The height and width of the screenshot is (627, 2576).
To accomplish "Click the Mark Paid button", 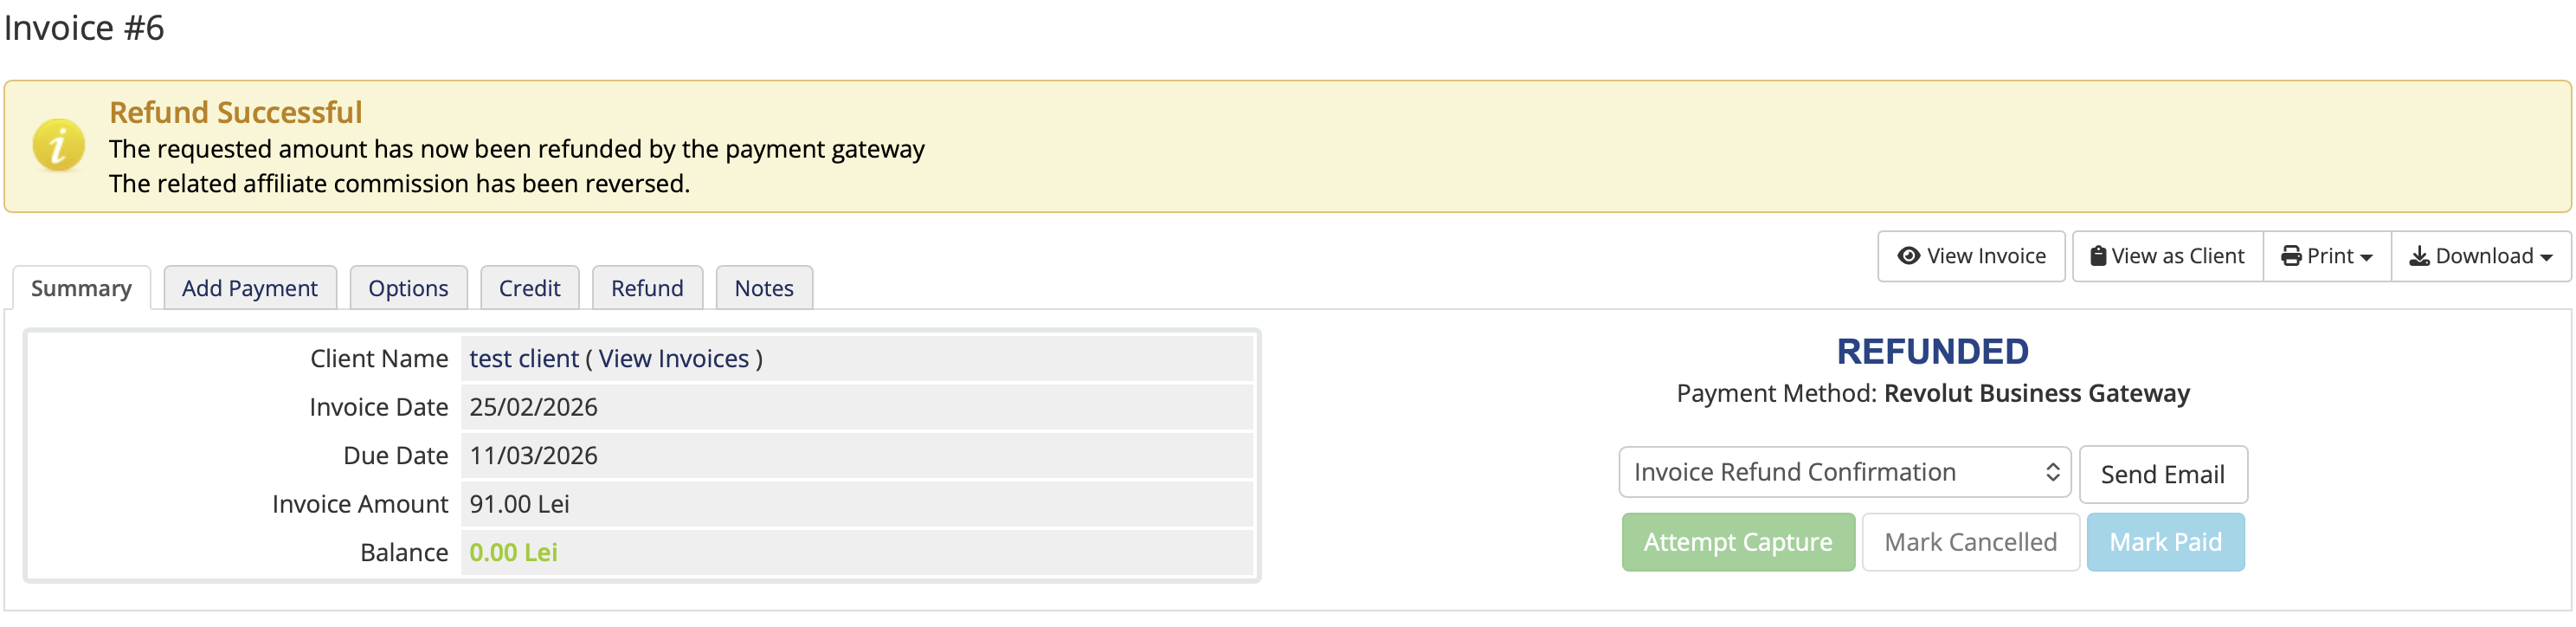I will point(2165,542).
